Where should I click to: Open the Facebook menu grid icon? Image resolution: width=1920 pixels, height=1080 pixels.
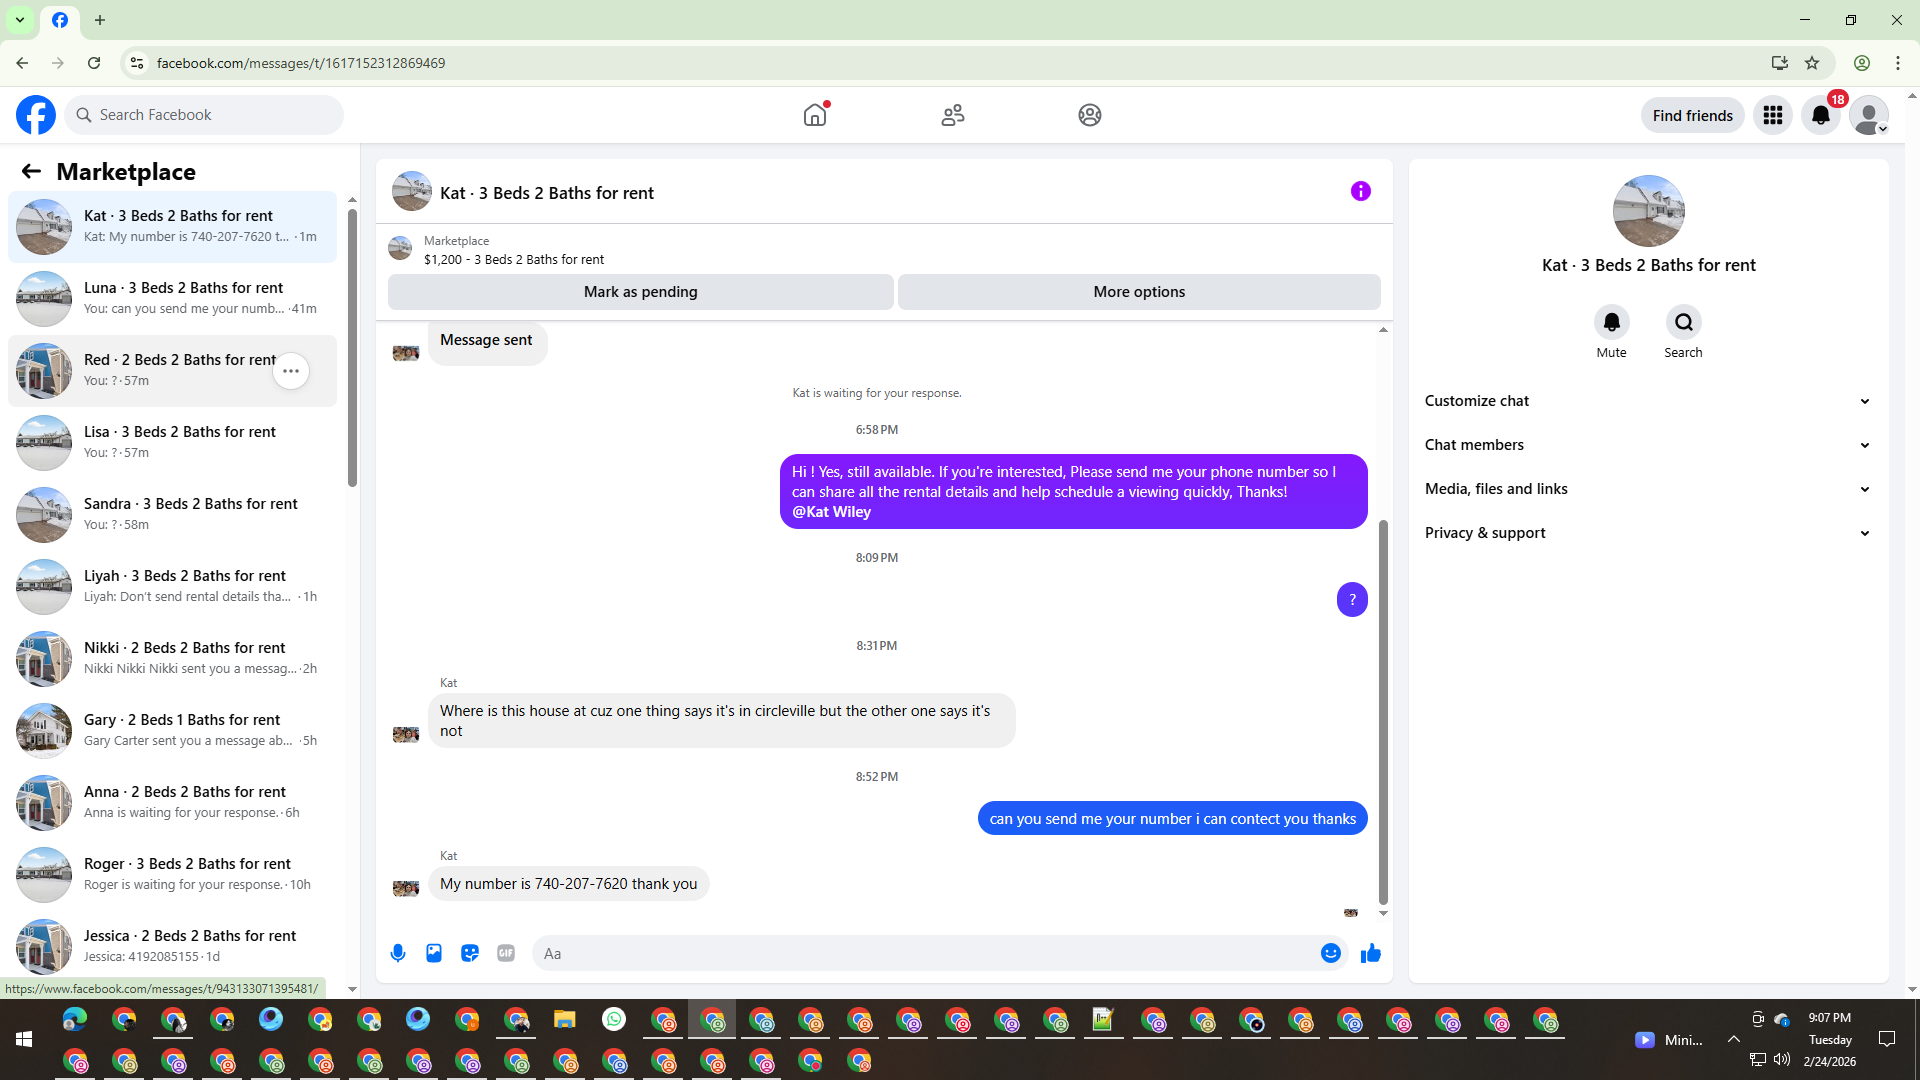[x=1772, y=115]
